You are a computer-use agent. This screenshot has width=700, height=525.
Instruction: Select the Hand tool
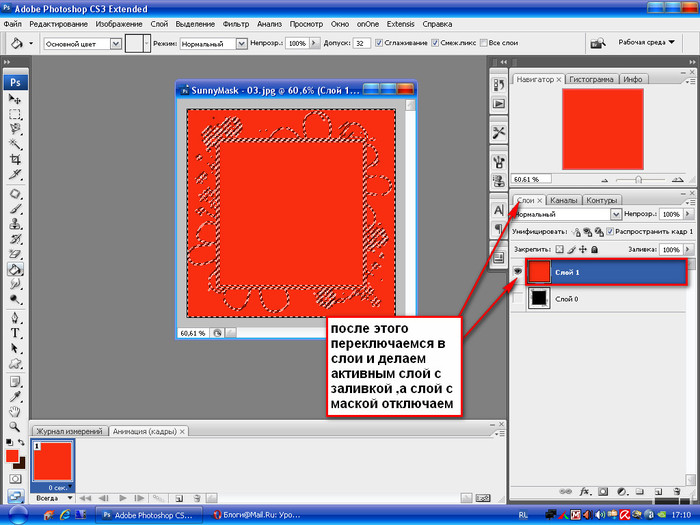(x=15, y=412)
